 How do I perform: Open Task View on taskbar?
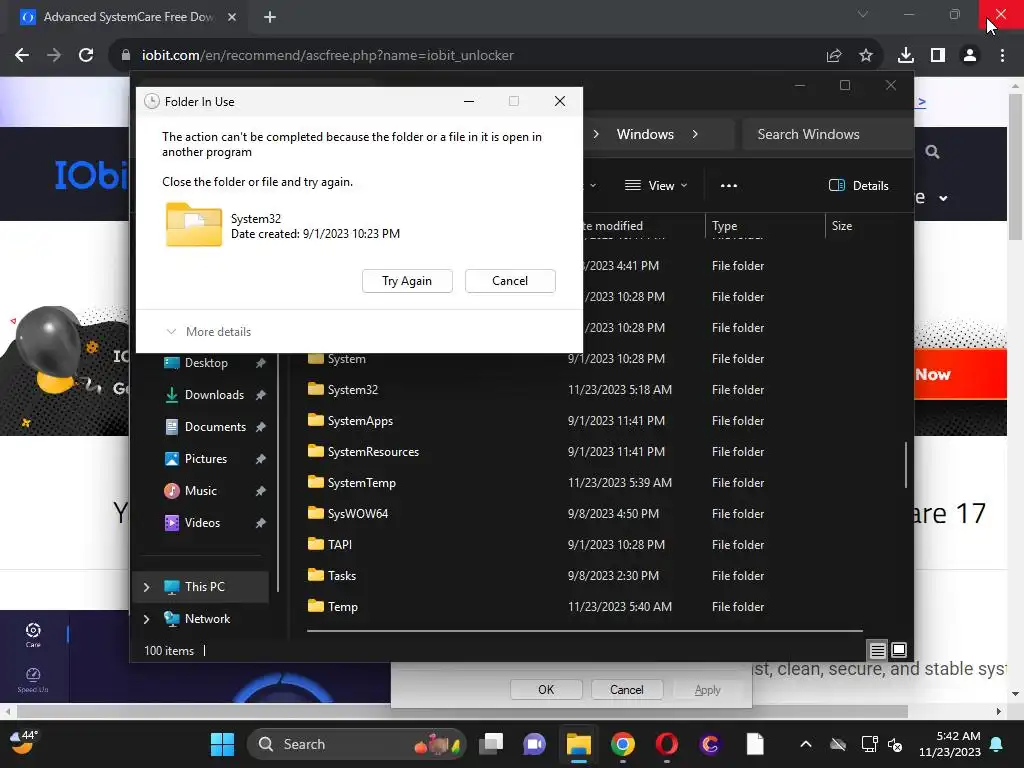coord(491,744)
